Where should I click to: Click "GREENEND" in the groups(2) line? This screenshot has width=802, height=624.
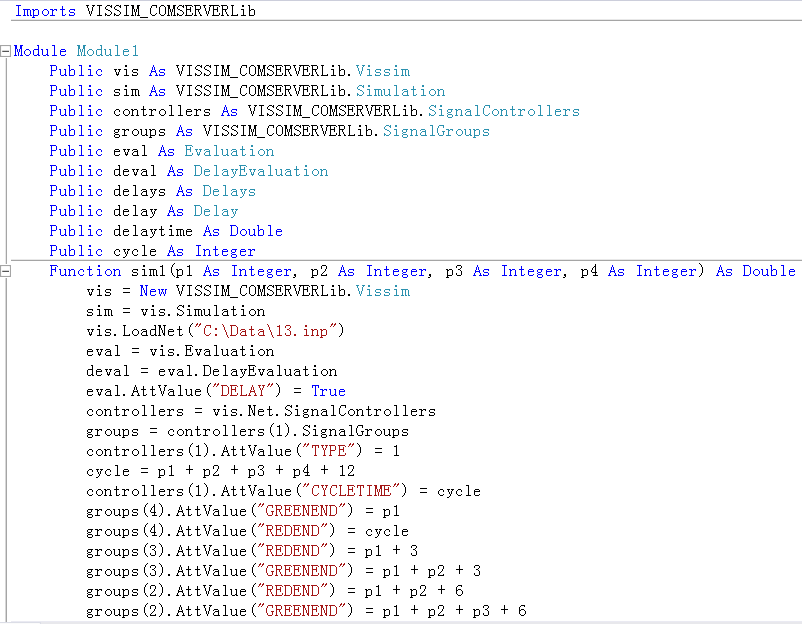pyautogui.click(x=302, y=611)
